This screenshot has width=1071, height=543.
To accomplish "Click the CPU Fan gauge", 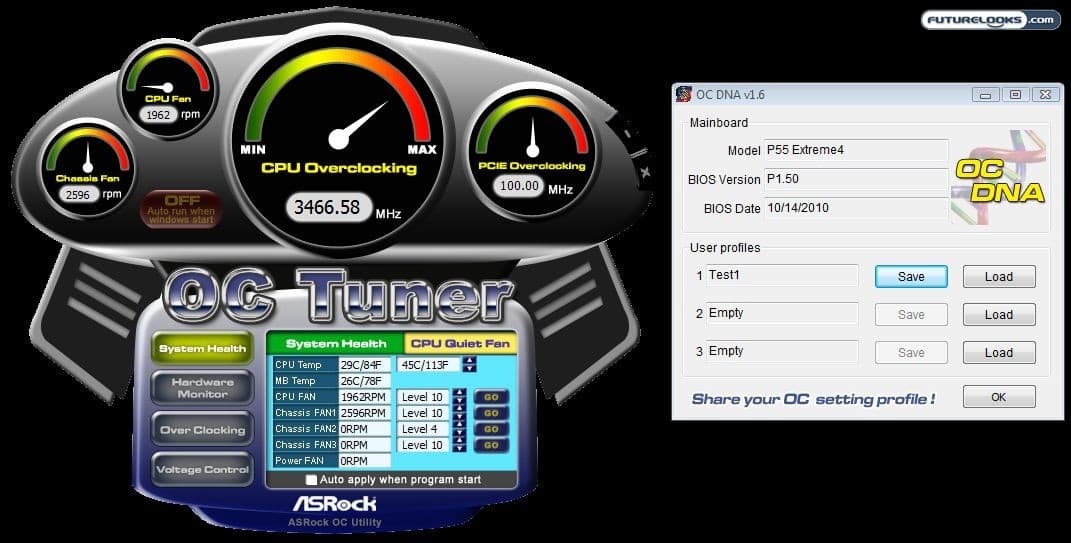I will 166,87.
